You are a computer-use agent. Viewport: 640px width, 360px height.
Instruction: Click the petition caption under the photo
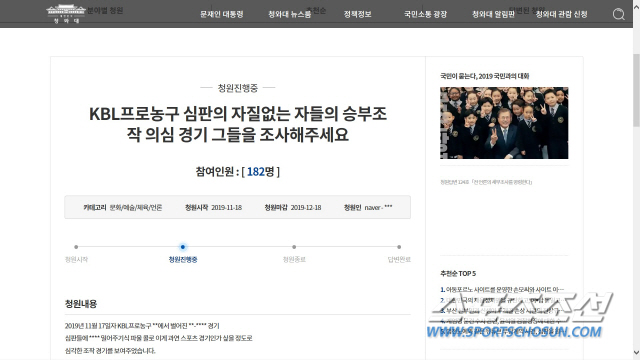pos(486,182)
